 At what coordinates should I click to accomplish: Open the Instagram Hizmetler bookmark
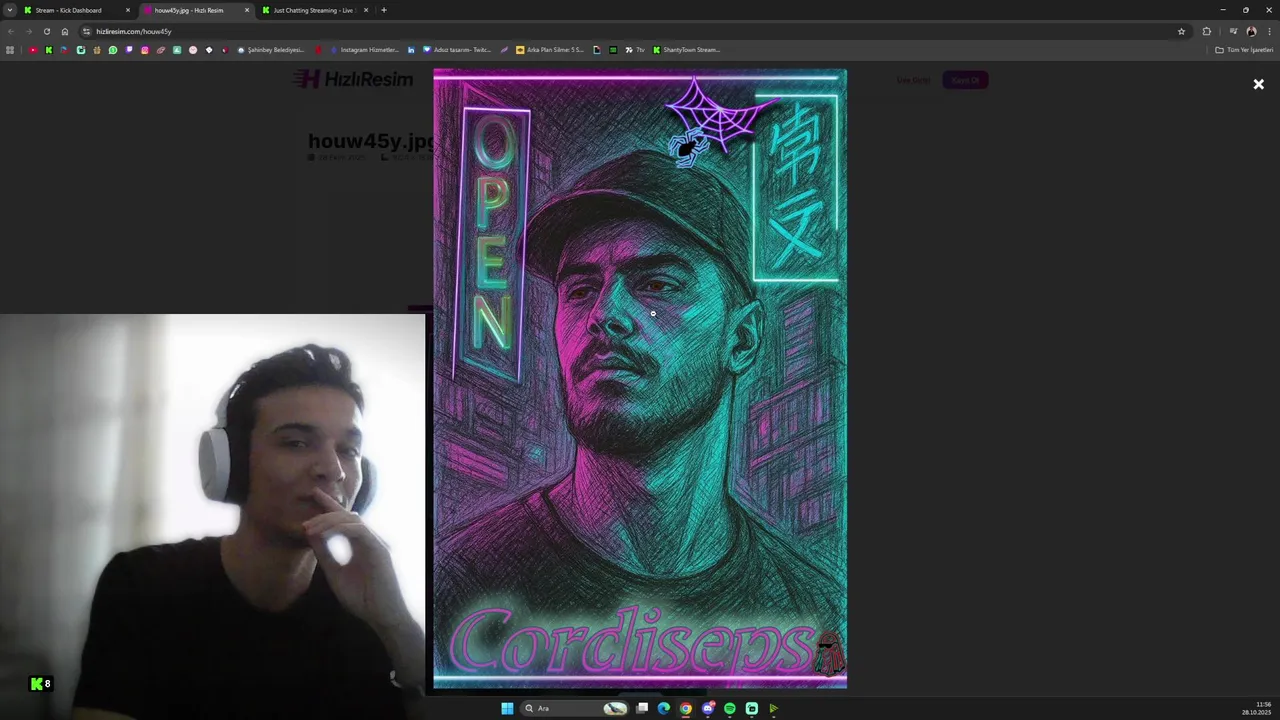[x=364, y=50]
